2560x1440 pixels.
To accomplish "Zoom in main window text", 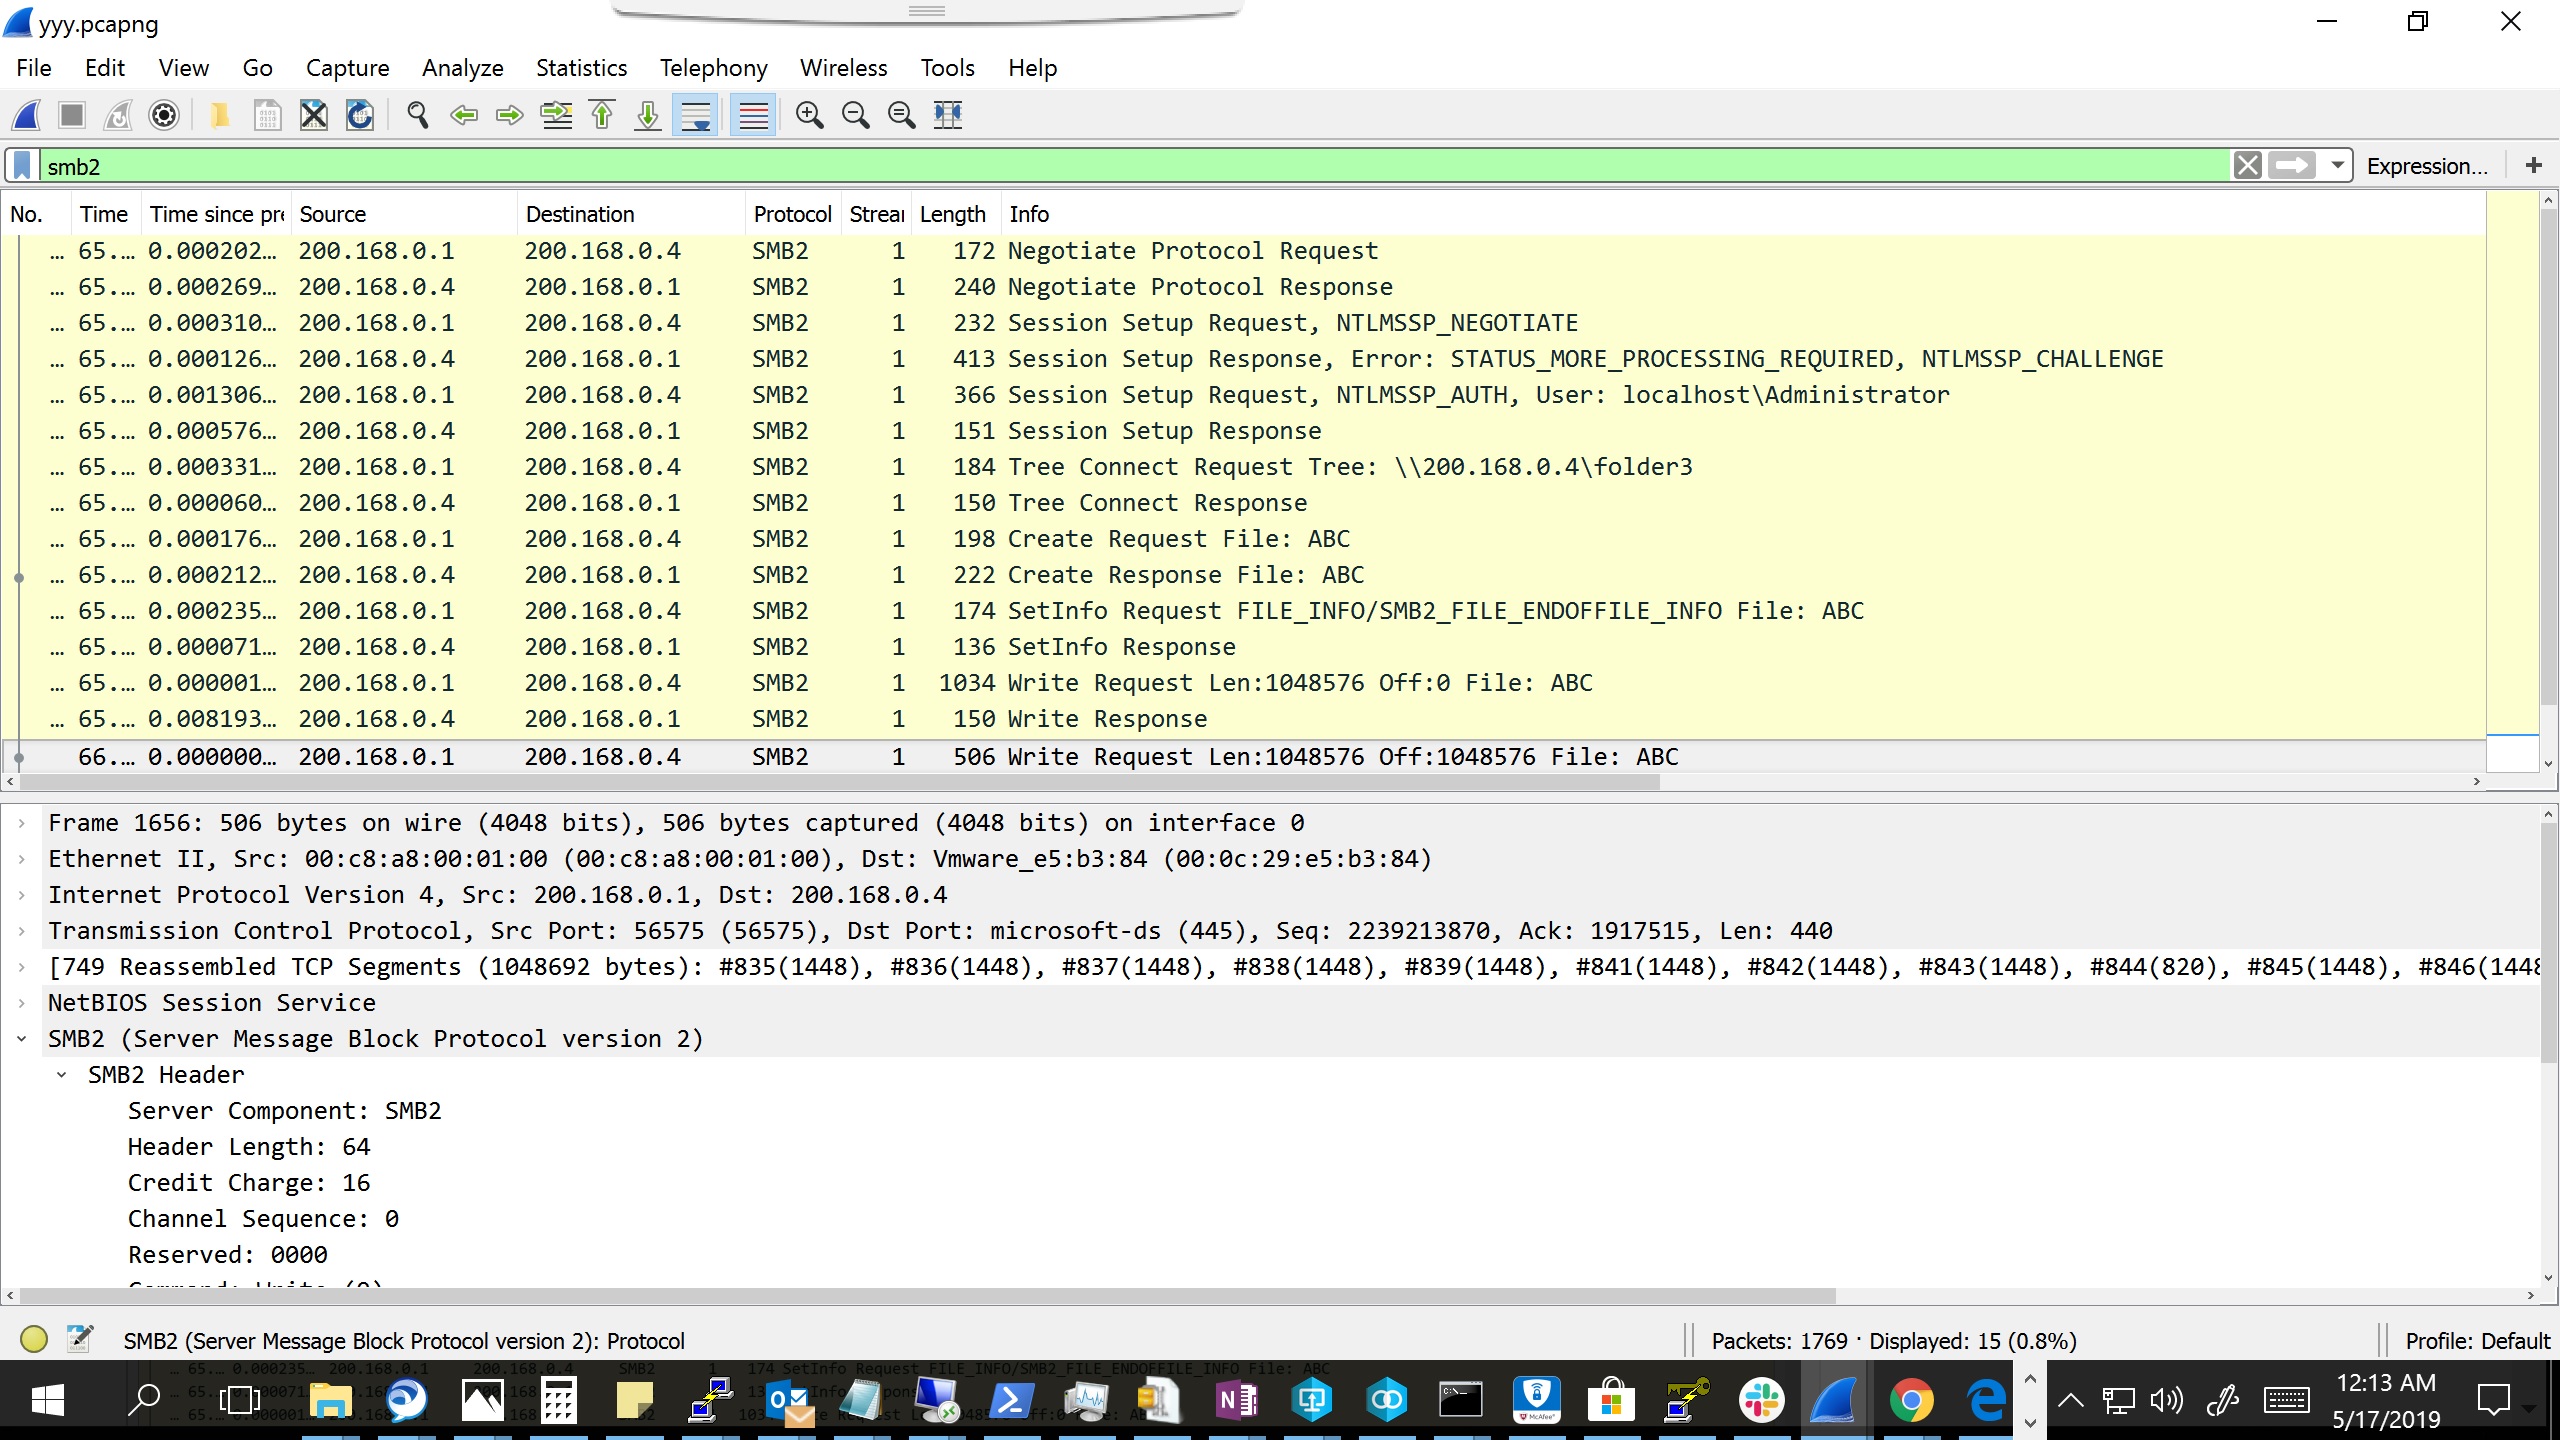I will pyautogui.click(x=809, y=115).
